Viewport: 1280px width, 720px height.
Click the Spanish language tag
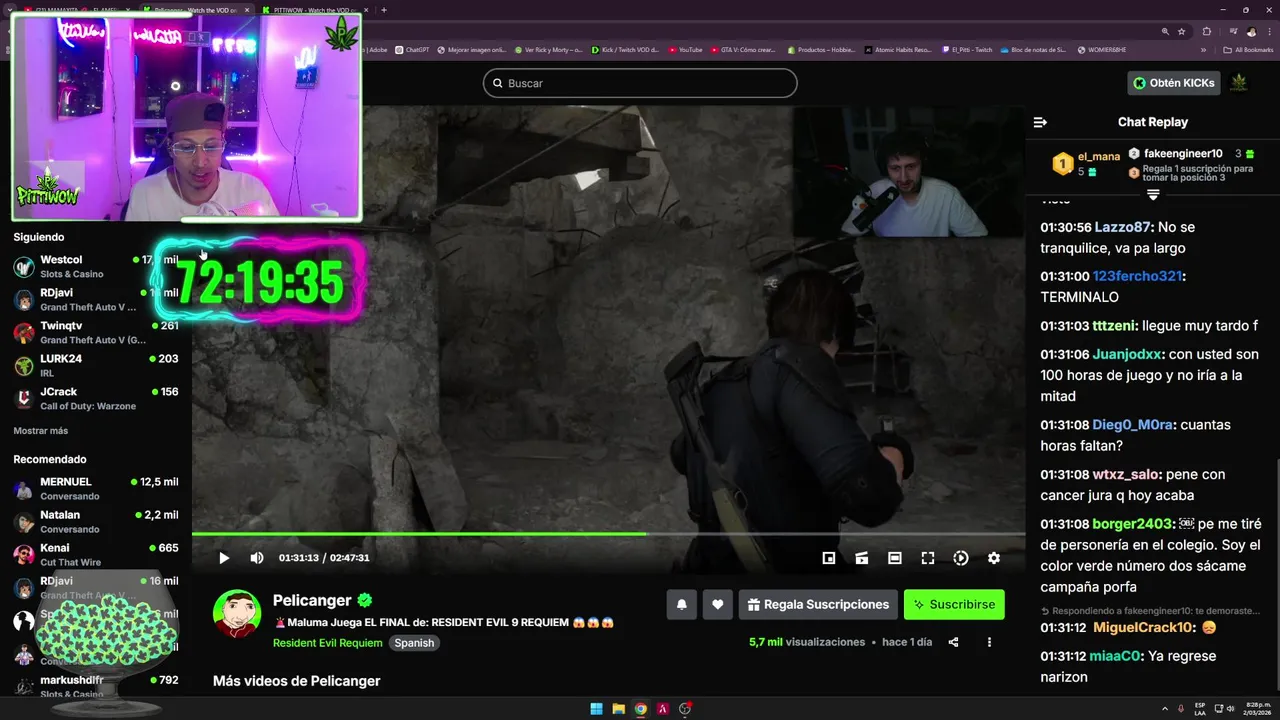pos(414,643)
